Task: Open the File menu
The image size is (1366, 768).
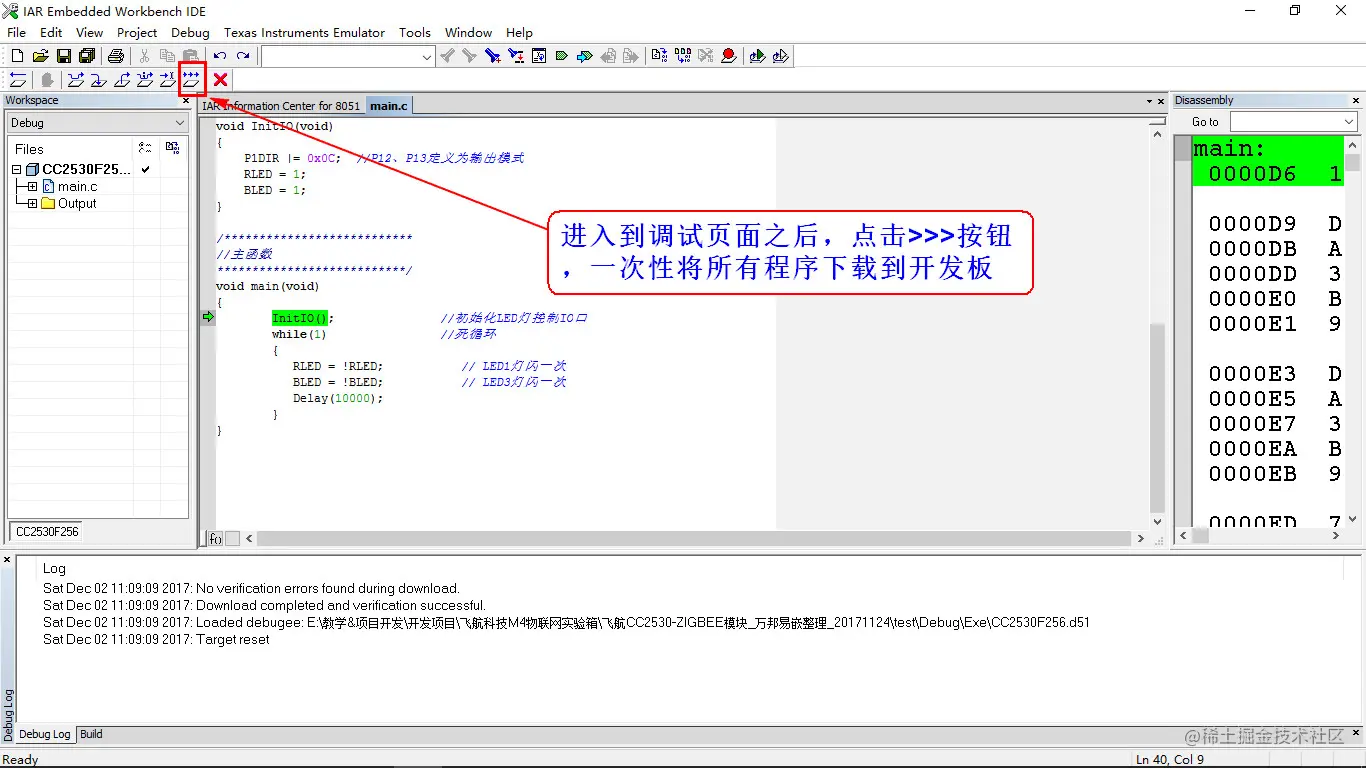Action: (17, 32)
